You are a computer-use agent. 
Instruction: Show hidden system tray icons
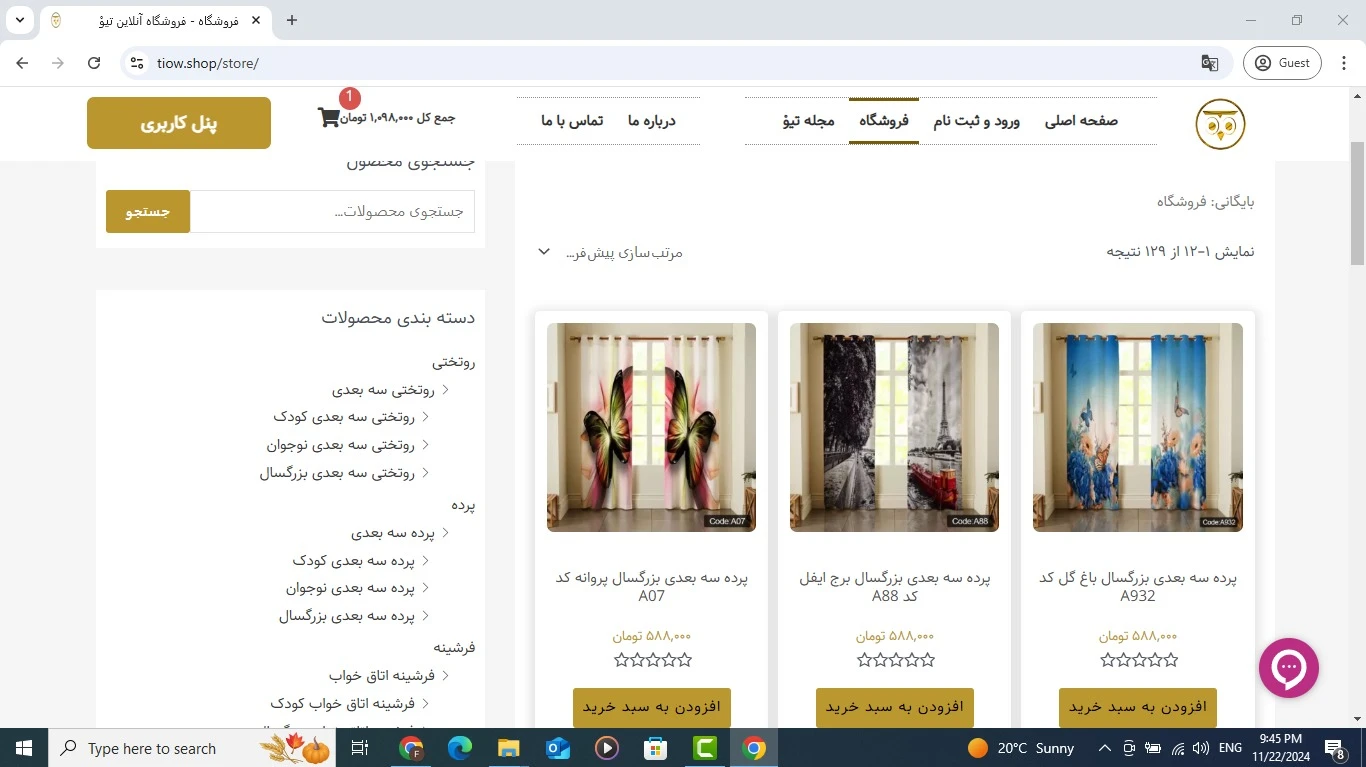[x=1104, y=748]
